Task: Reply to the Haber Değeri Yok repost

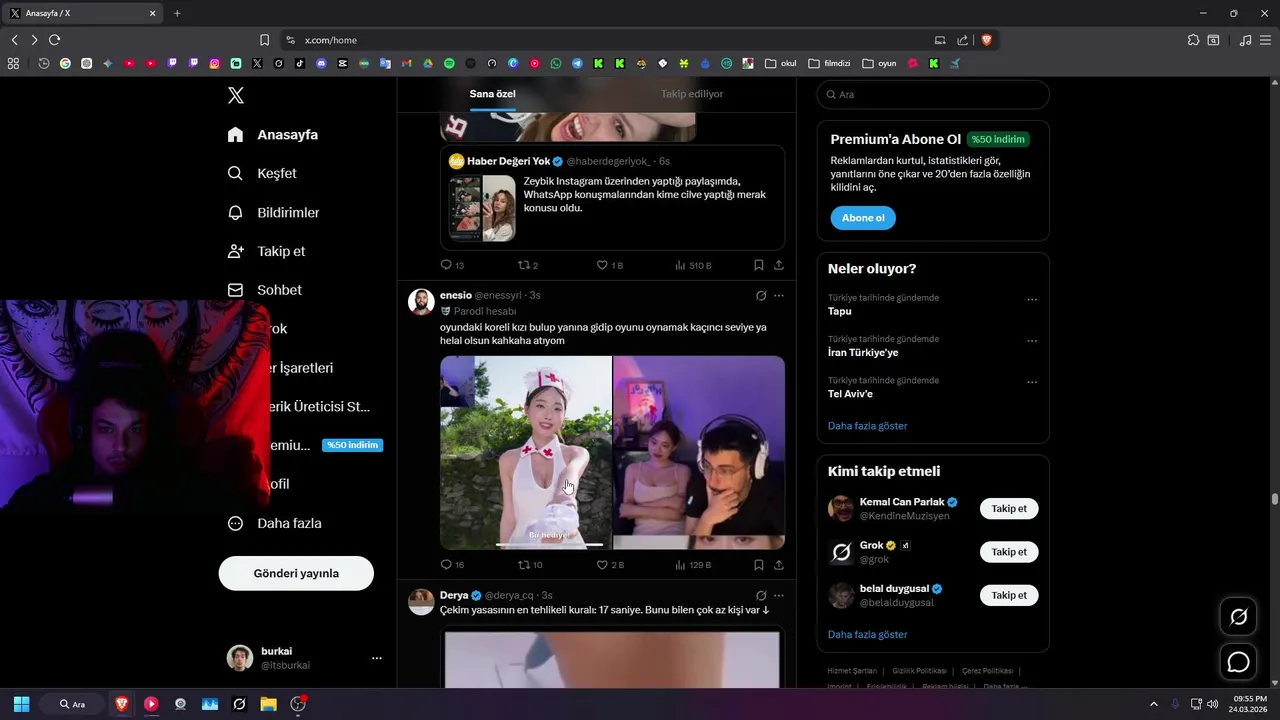Action: pos(452,265)
